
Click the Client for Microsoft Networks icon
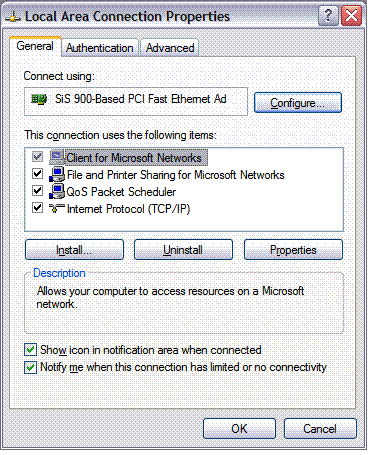point(57,157)
